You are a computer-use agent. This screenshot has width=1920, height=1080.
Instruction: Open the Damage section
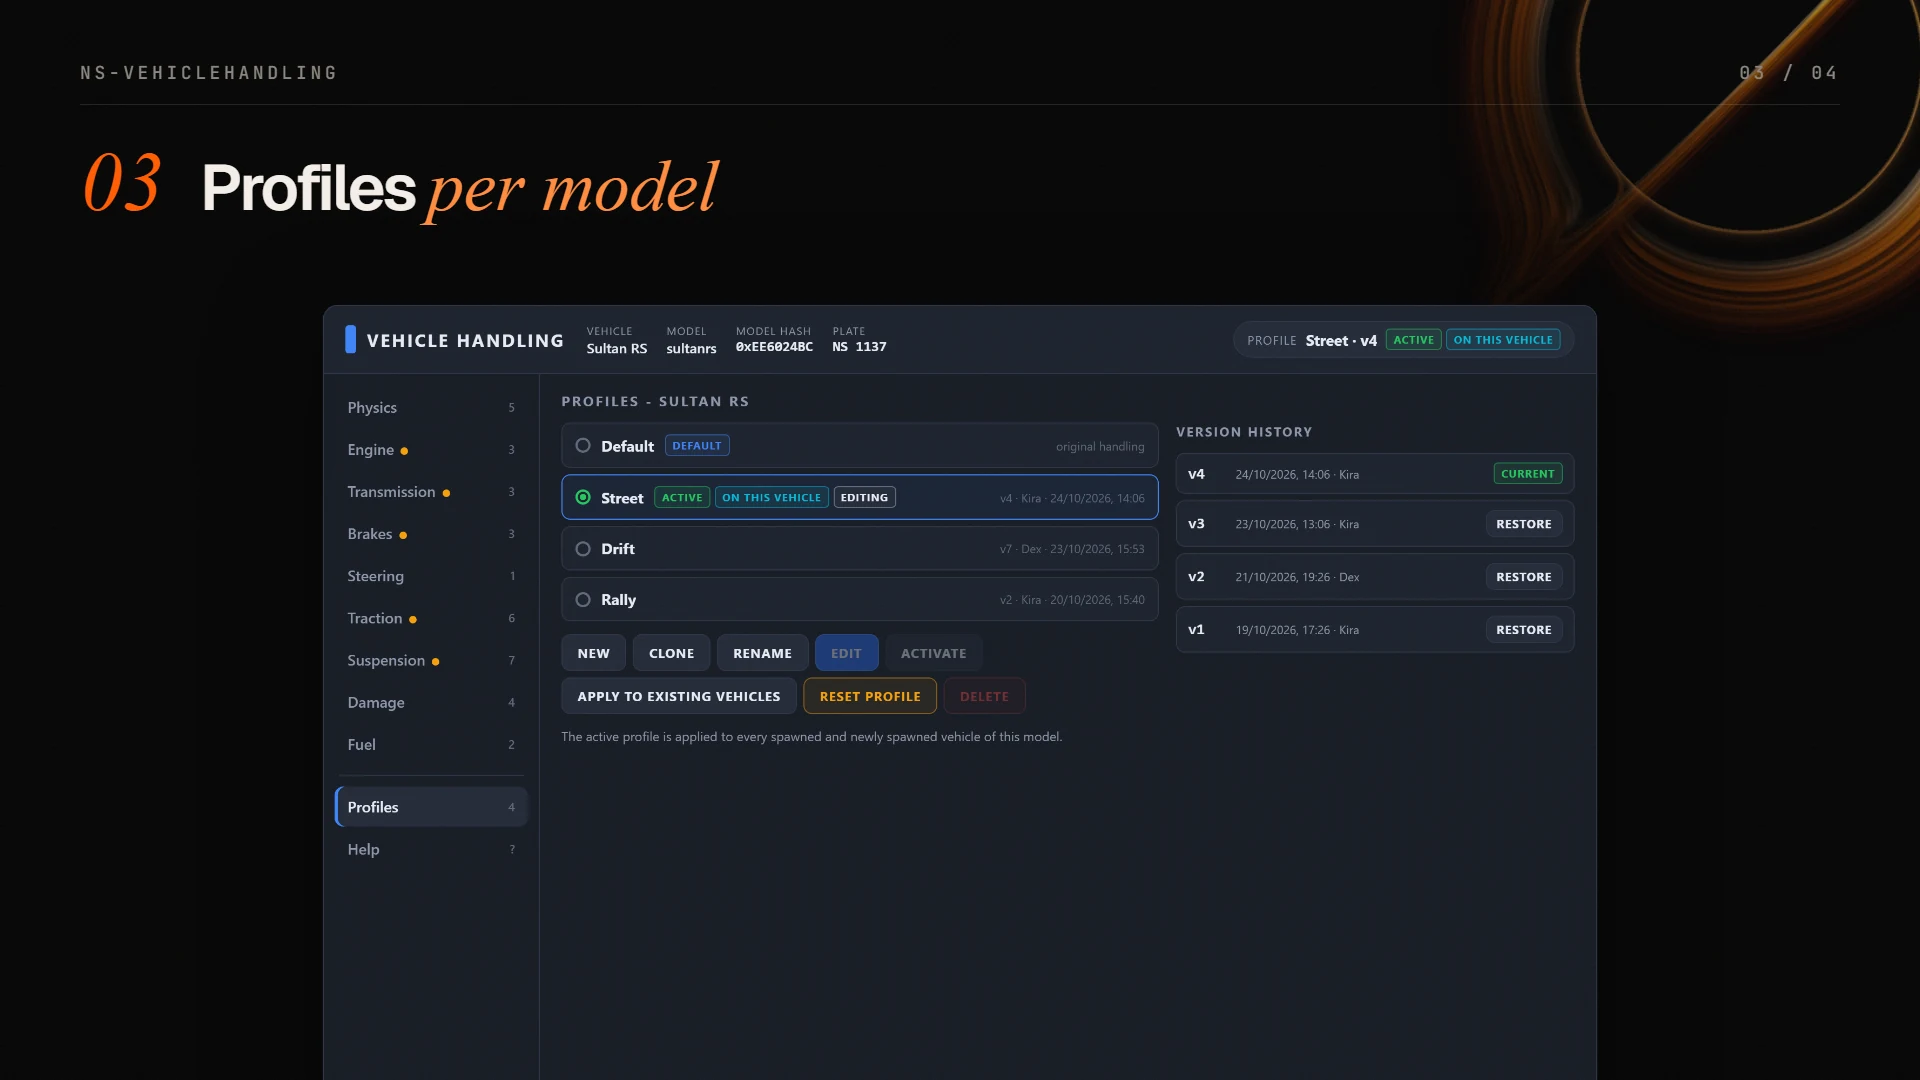tap(431, 703)
